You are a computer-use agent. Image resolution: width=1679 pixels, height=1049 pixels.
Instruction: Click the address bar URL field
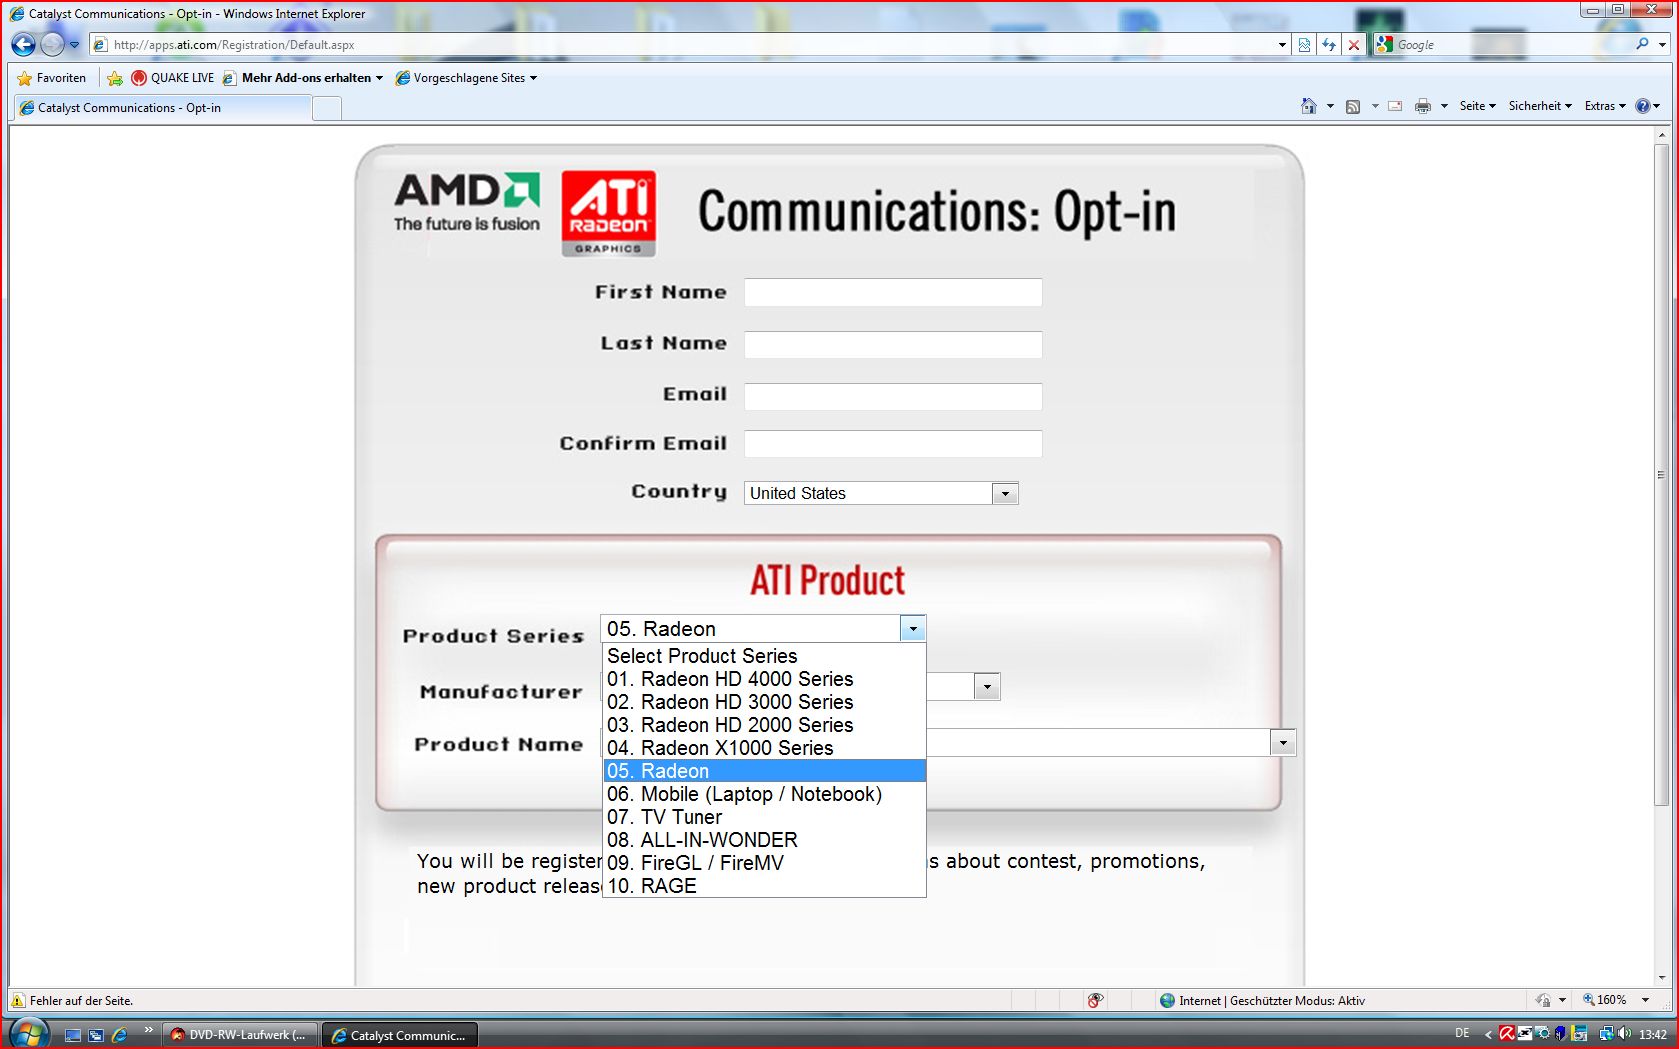pyautogui.click(x=690, y=44)
